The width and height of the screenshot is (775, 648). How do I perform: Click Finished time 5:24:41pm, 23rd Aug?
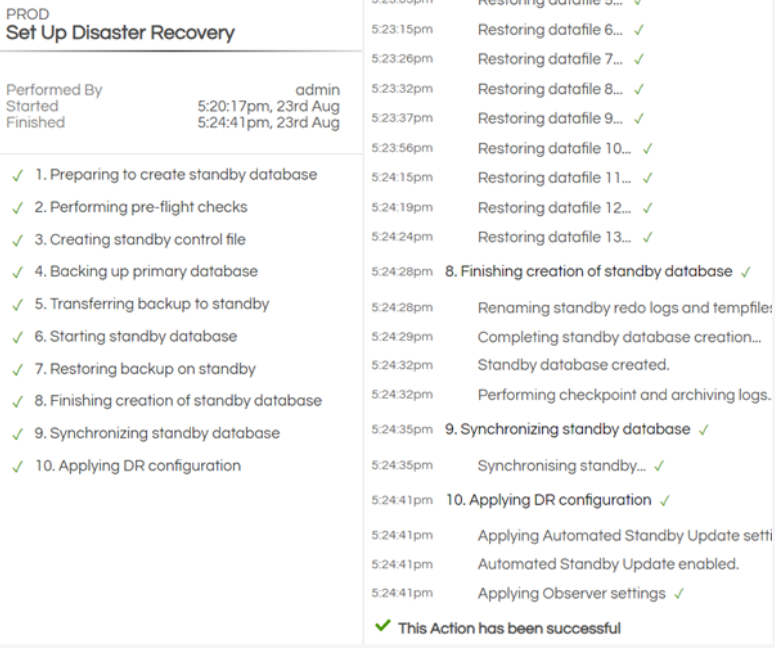click(x=269, y=123)
